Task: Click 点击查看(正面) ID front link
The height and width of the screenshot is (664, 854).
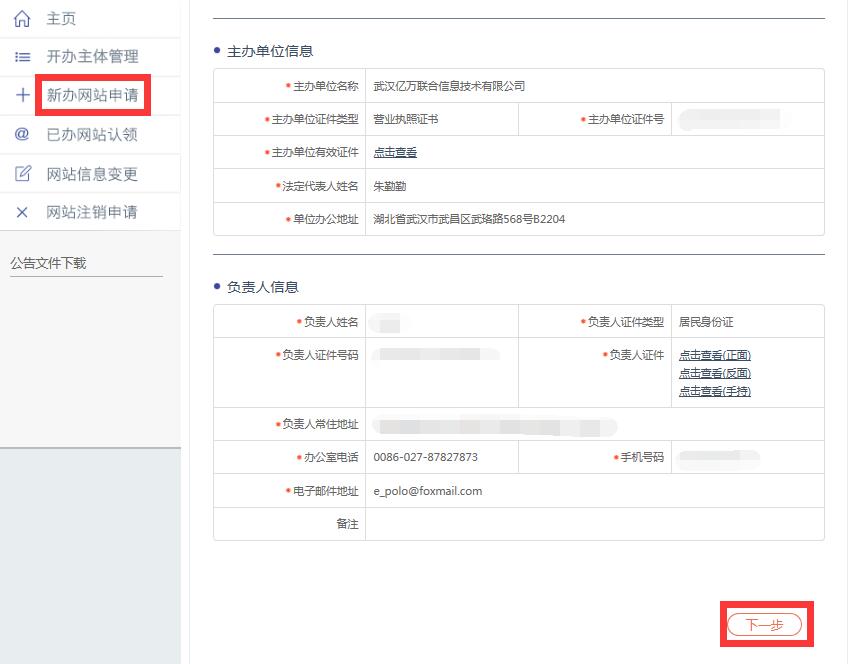Action: (714, 355)
